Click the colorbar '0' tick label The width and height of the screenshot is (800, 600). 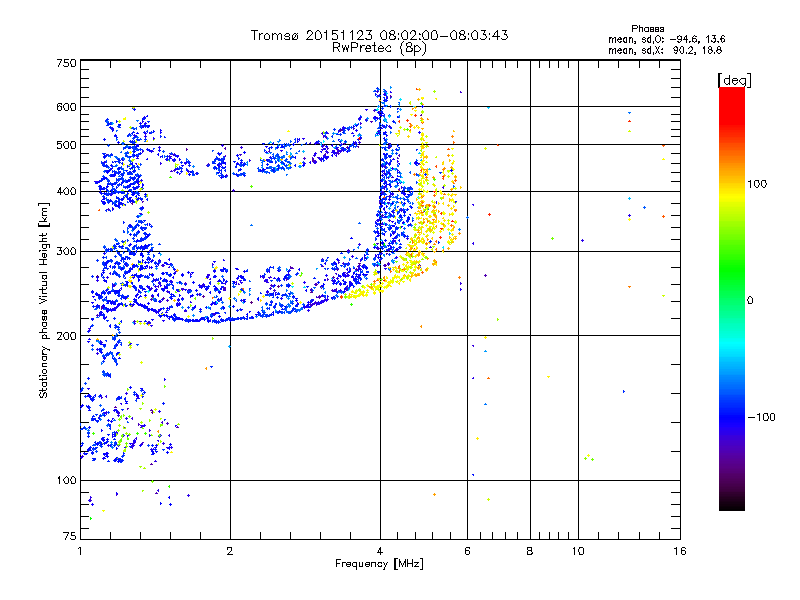coord(750,301)
